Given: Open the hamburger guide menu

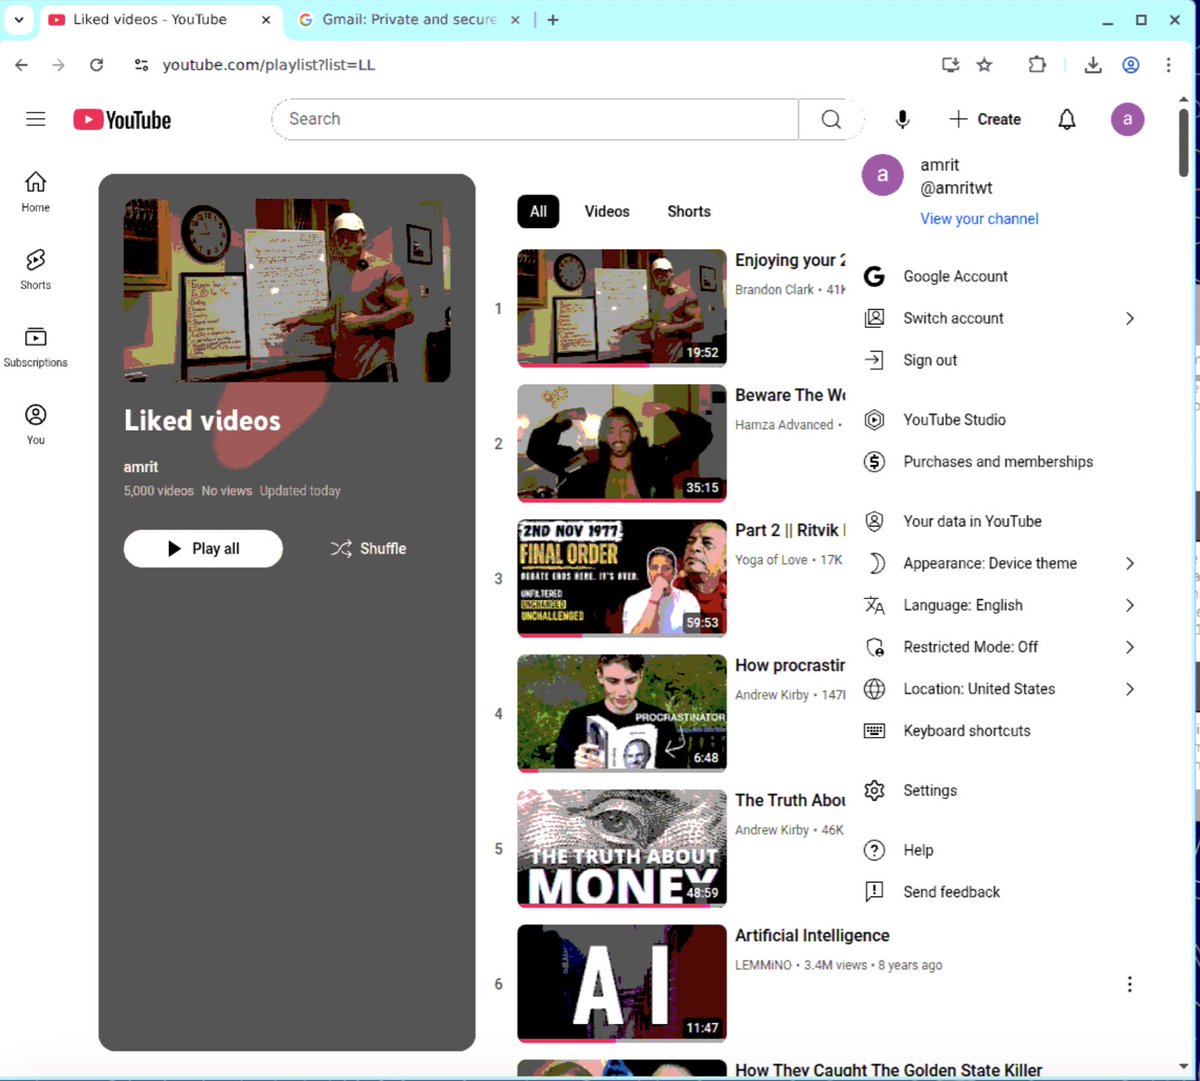Looking at the screenshot, I should click(x=36, y=119).
